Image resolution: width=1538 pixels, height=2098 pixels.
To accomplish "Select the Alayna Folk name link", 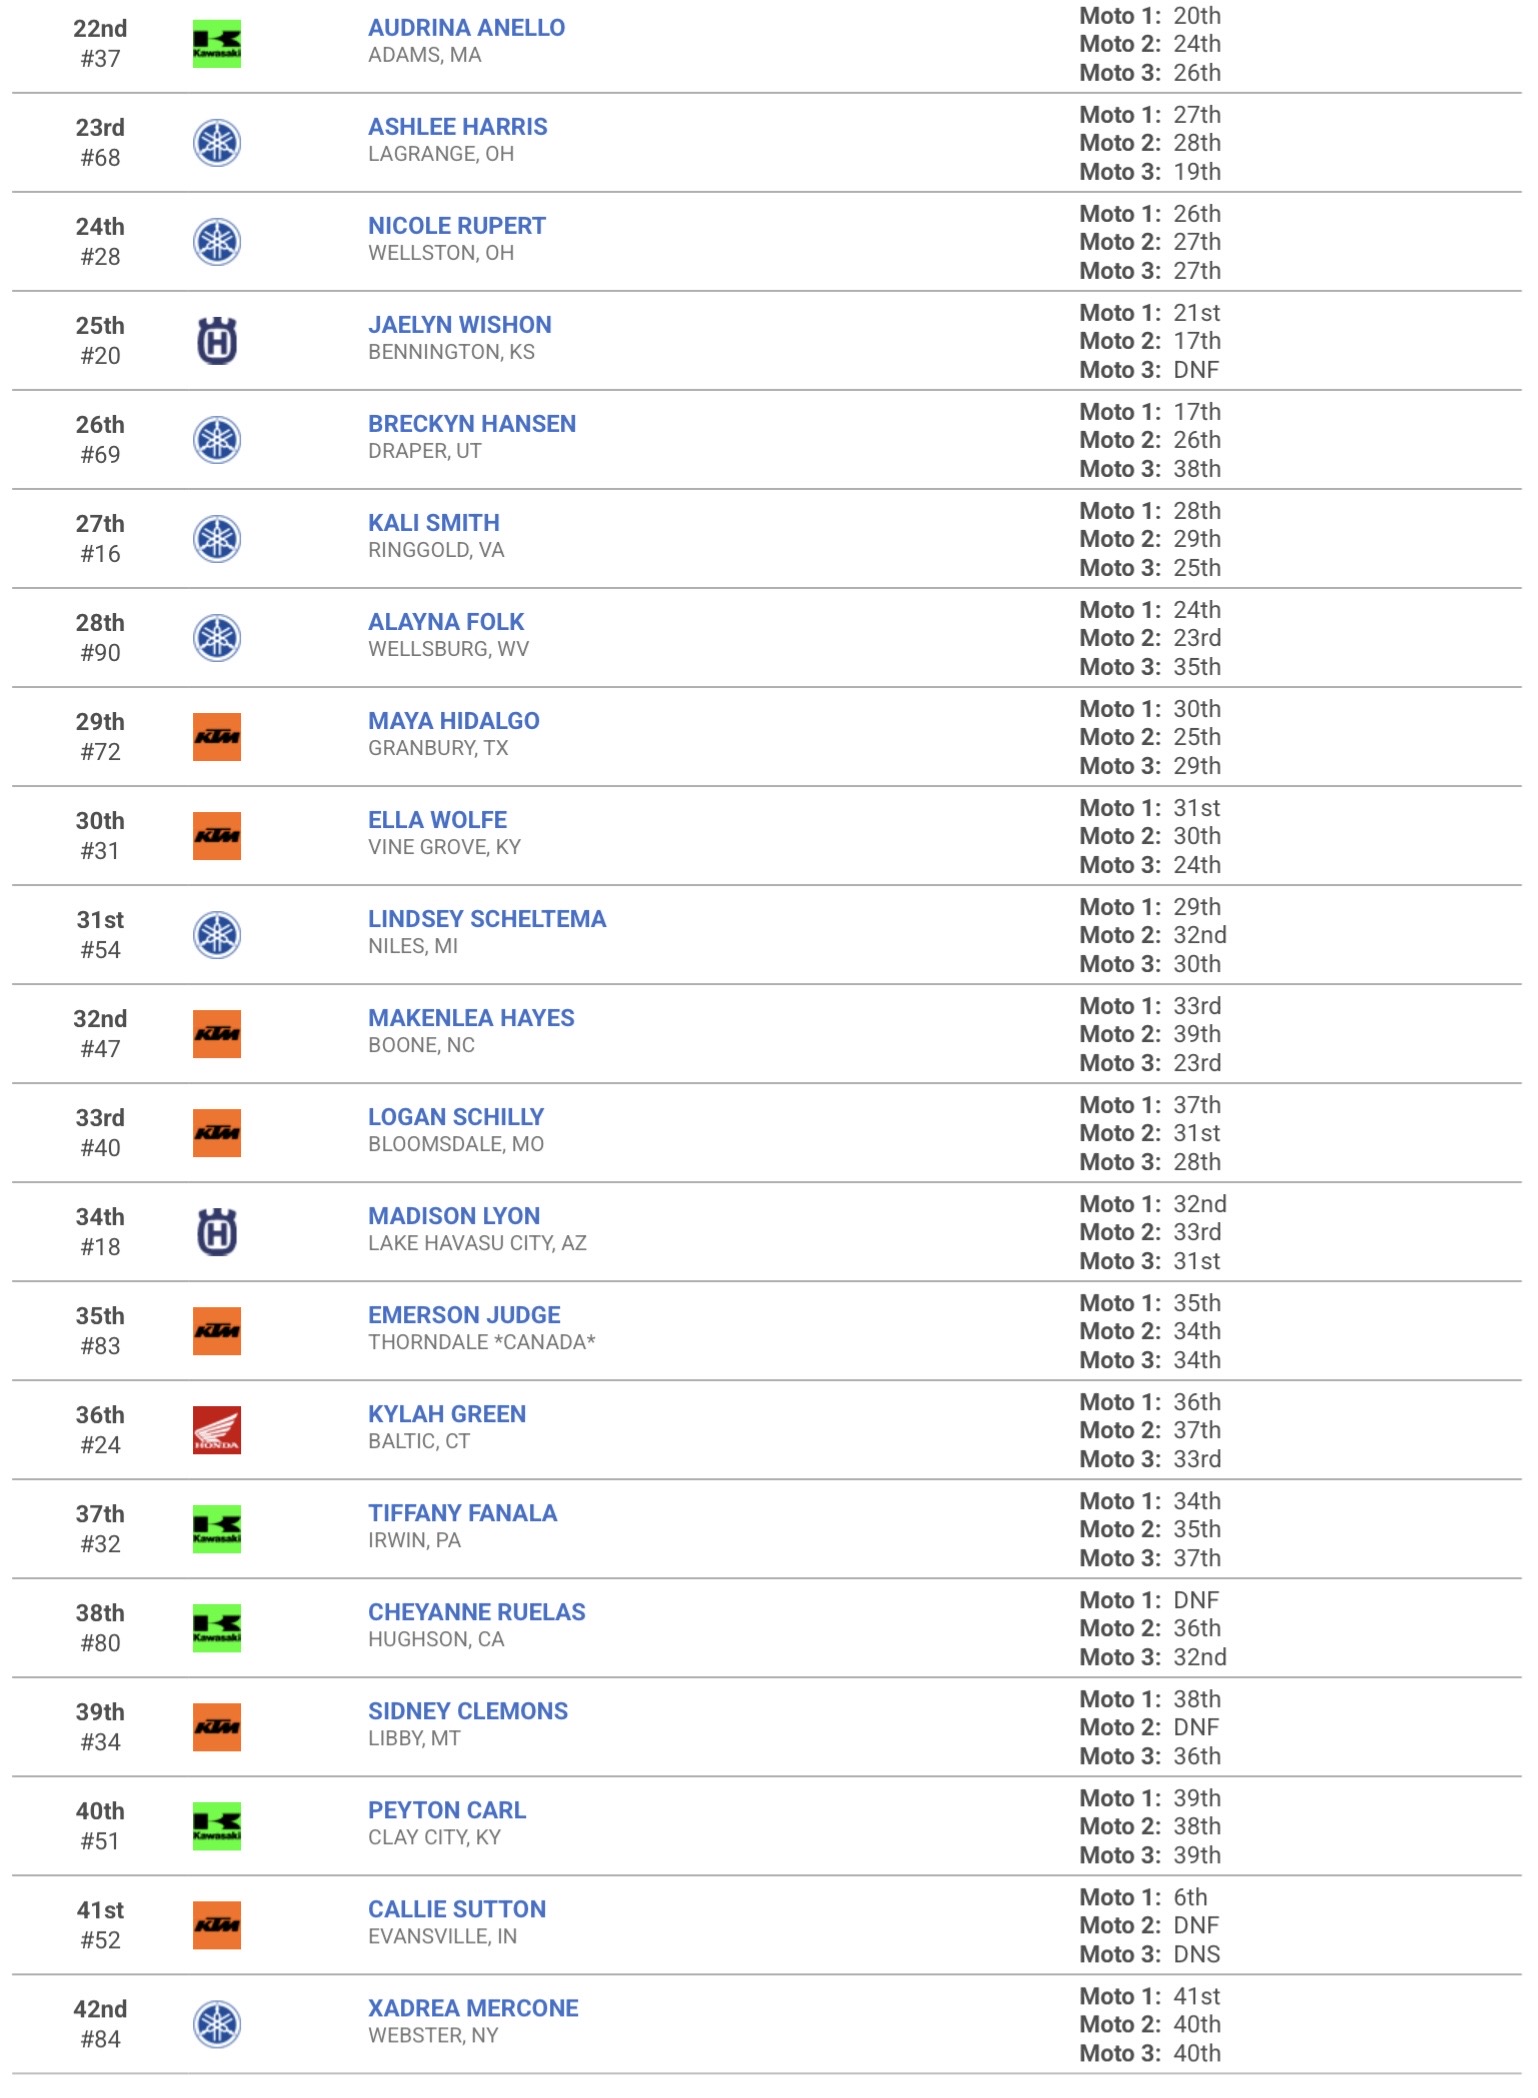I will tap(446, 622).
